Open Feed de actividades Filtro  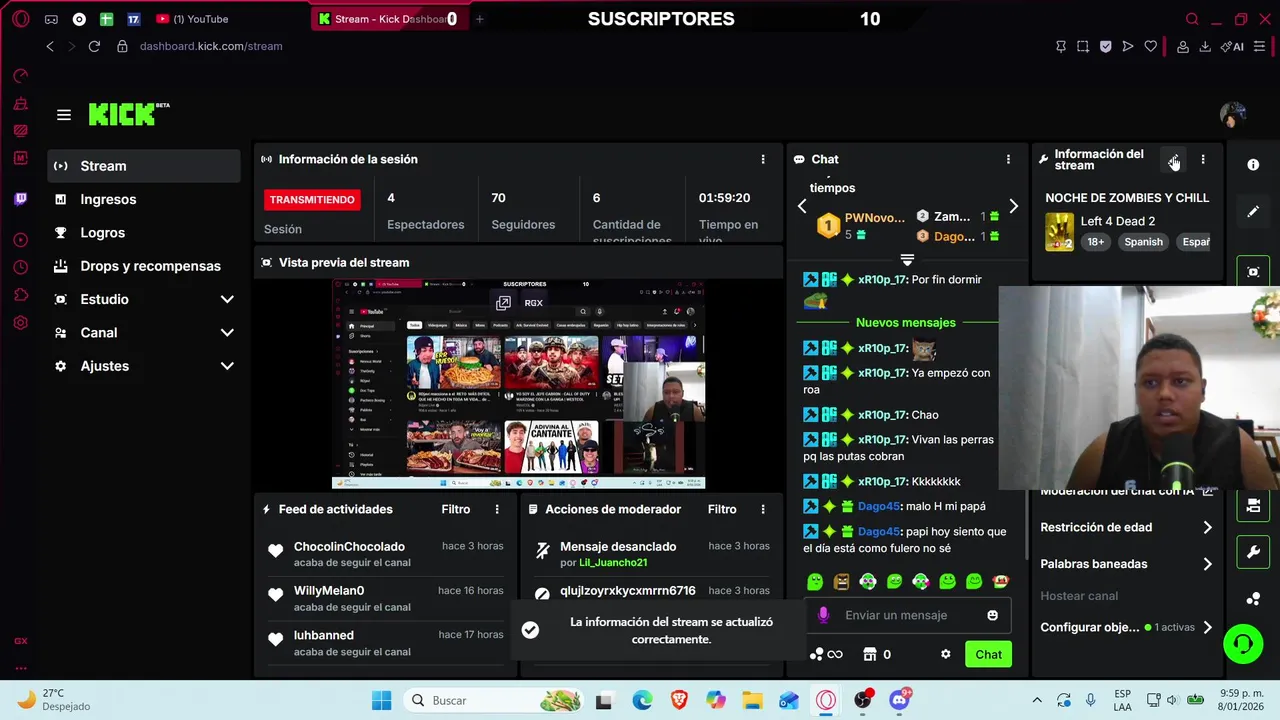coord(455,509)
